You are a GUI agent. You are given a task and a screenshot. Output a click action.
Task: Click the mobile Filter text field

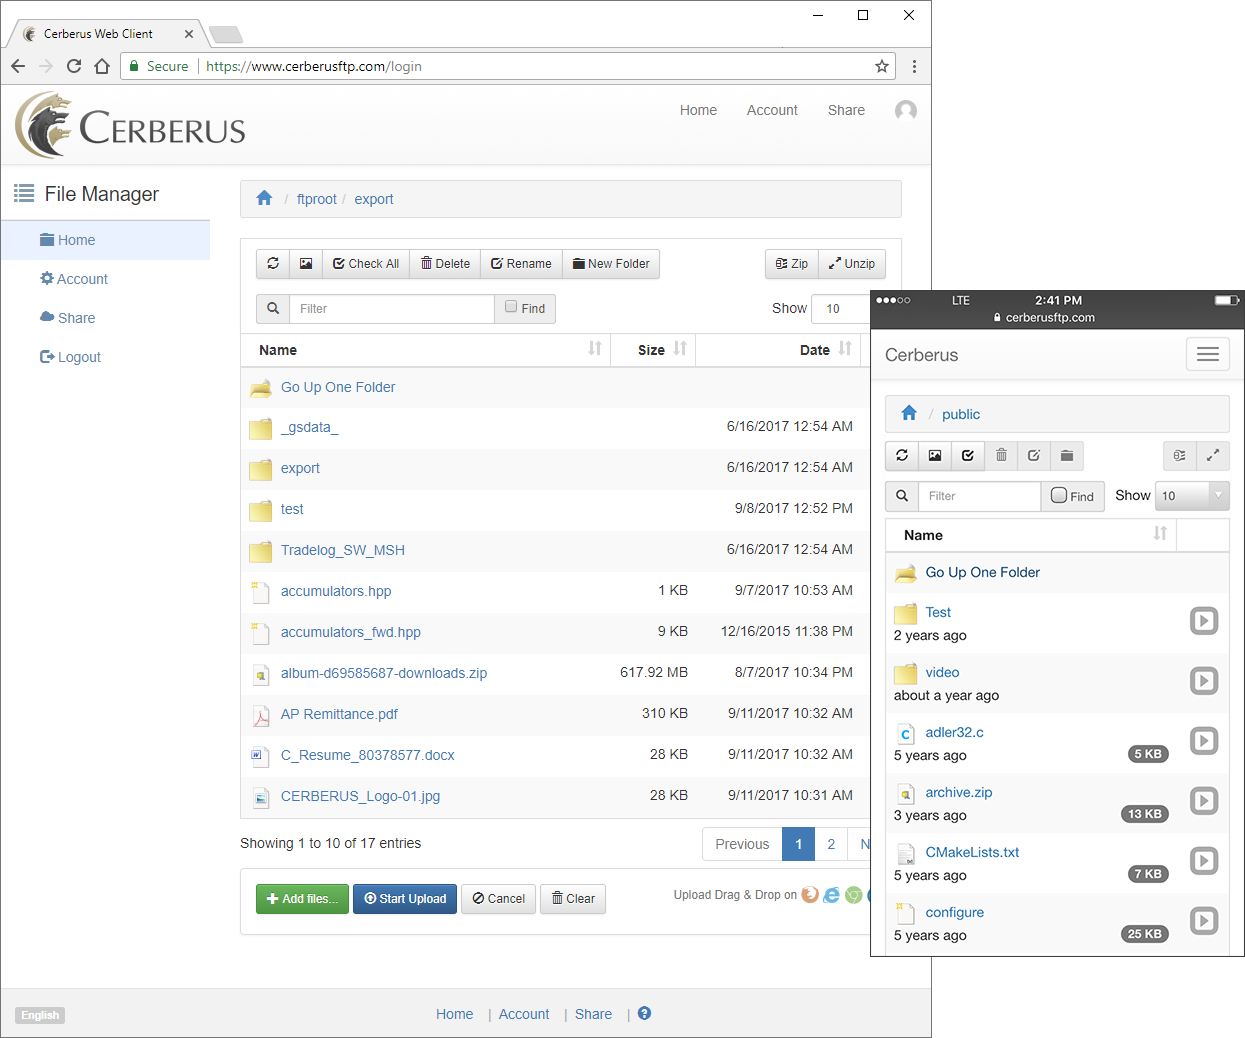[979, 496]
